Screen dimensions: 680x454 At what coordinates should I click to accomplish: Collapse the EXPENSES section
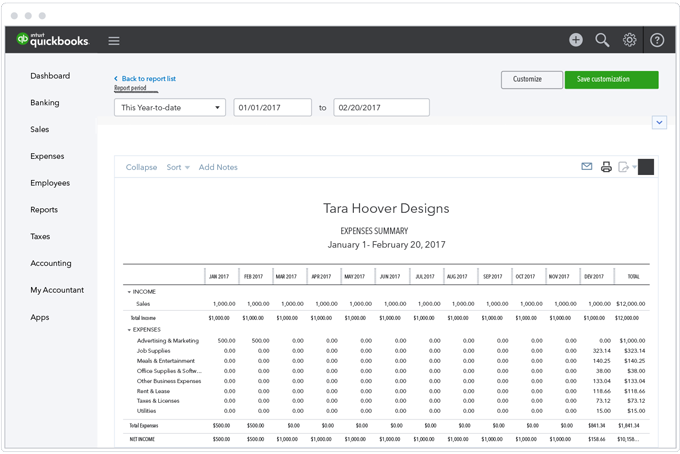point(129,329)
